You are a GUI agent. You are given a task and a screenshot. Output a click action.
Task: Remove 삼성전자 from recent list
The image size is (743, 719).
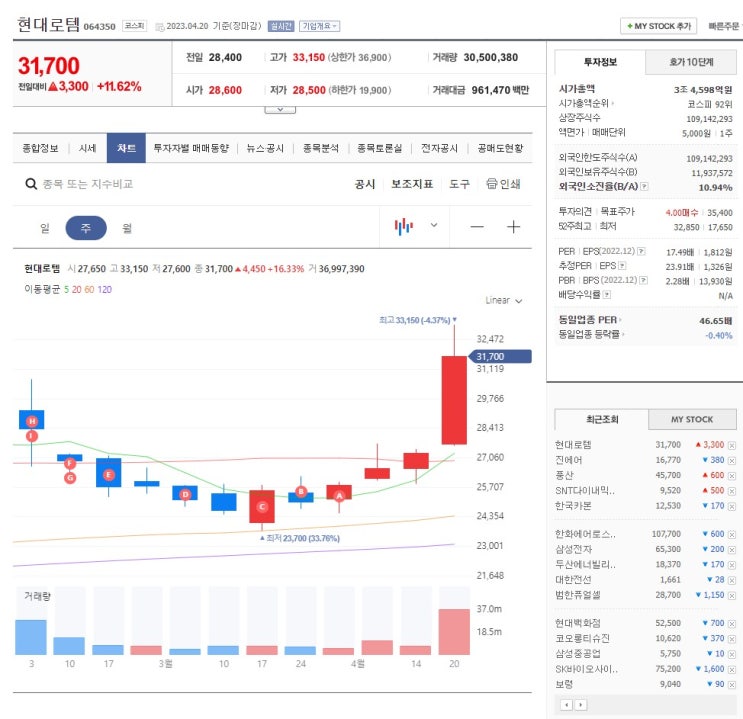point(732,550)
